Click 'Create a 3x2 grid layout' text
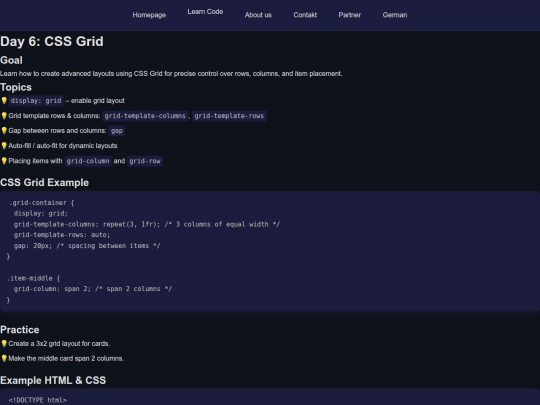 pyautogui.click(x=59, y=344)
